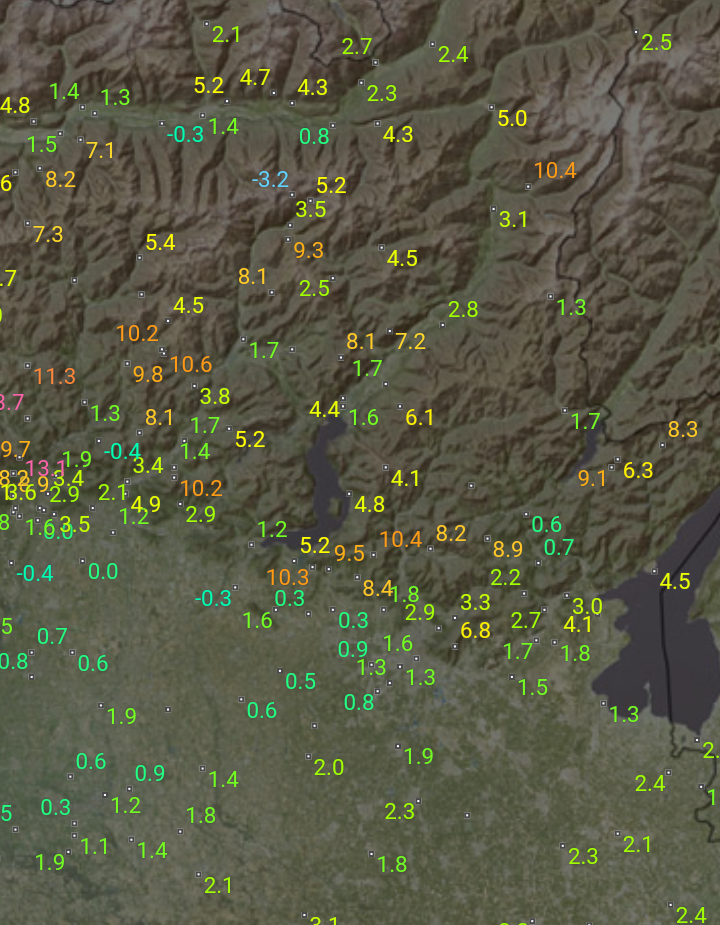Select the 8.3 station value
The image size is (720, 925).
click(x=683, y=429)
